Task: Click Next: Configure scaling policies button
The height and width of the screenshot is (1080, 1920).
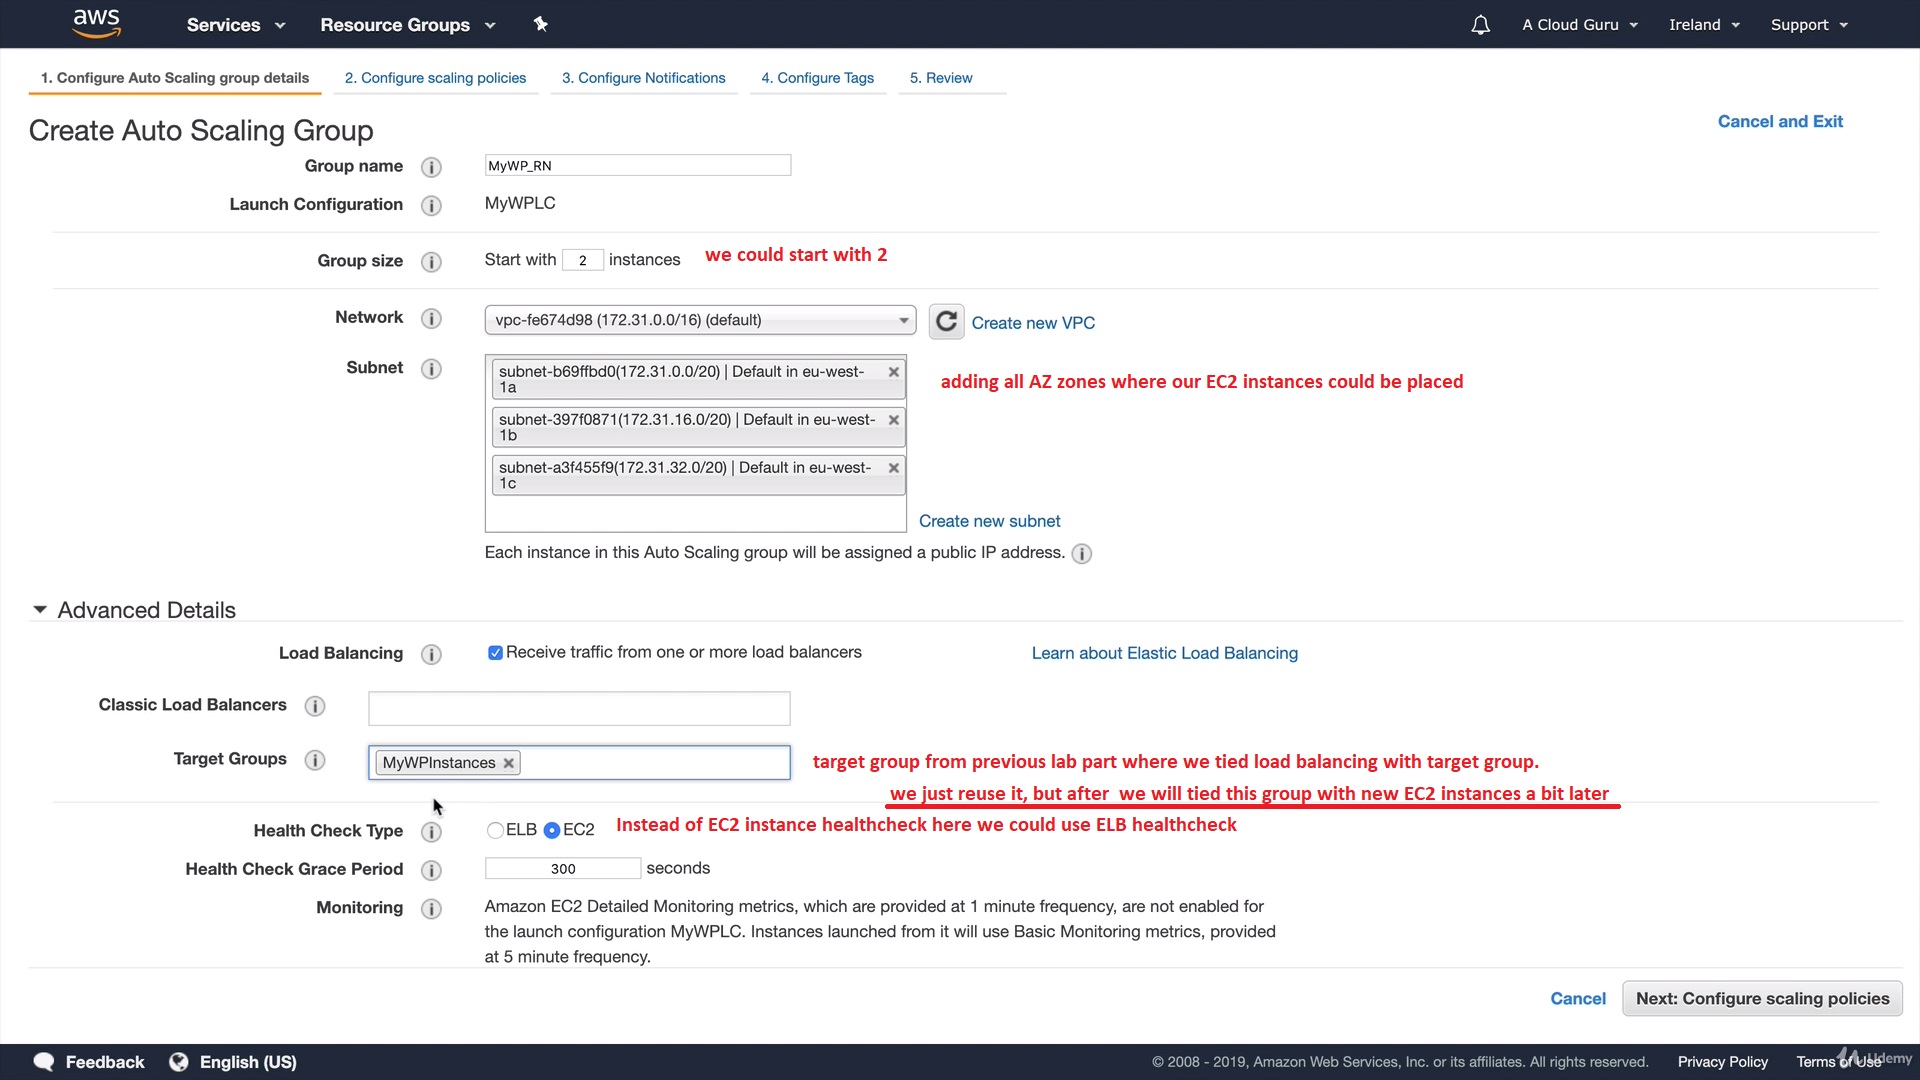Action: pyautogui.click(x=1762, y=998)
